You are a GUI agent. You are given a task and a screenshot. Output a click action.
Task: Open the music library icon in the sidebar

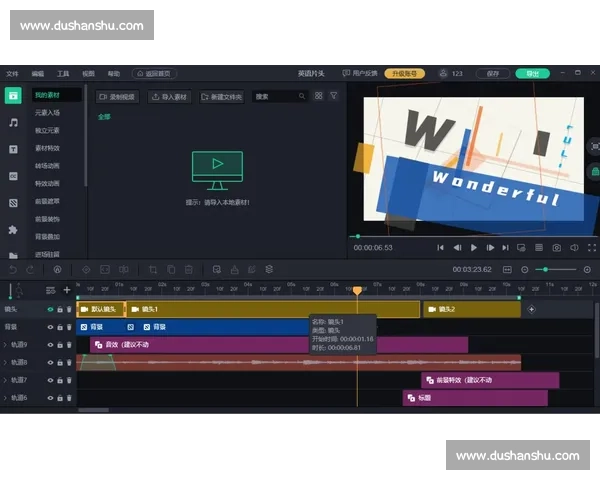[x=13, y=122]
